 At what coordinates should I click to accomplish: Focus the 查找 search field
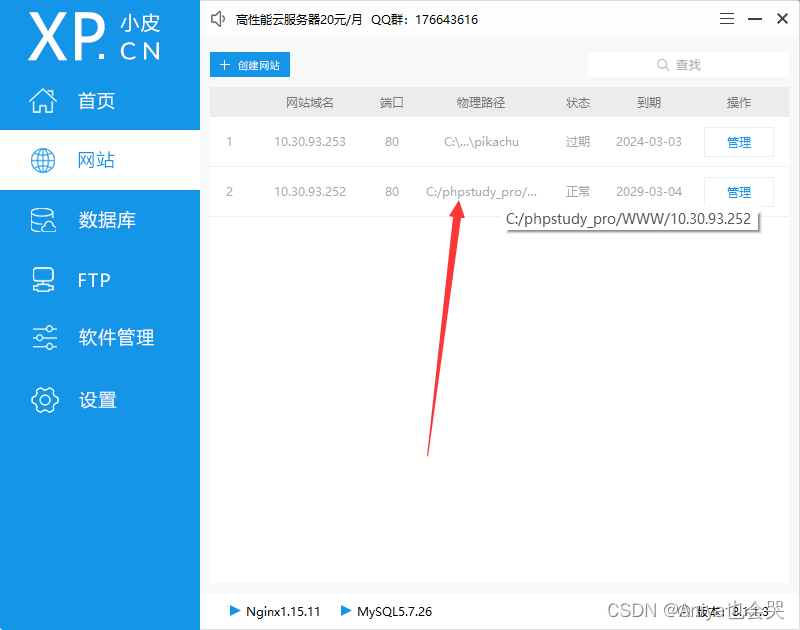click(688, 65)
